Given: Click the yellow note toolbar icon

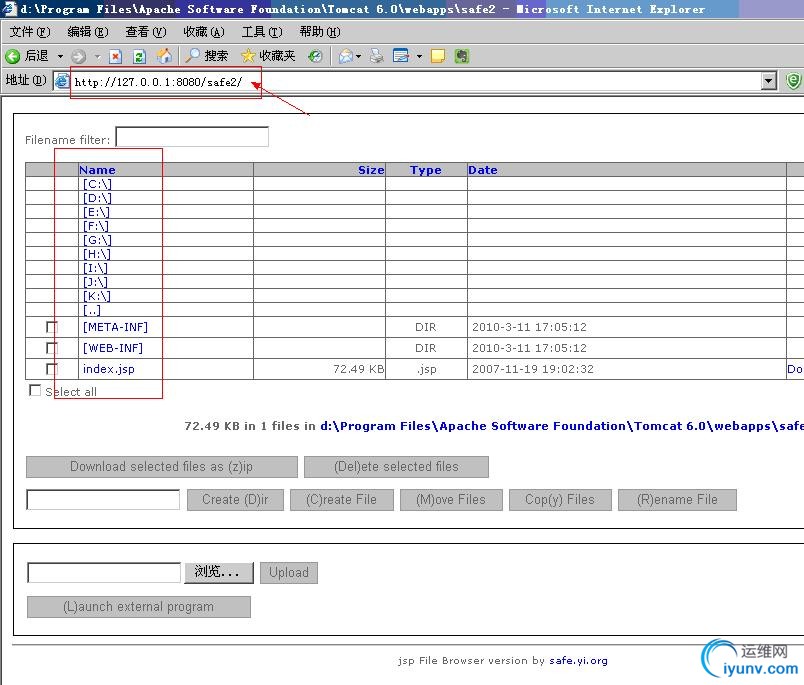Looking at the screenshot, I should [438, 56].
